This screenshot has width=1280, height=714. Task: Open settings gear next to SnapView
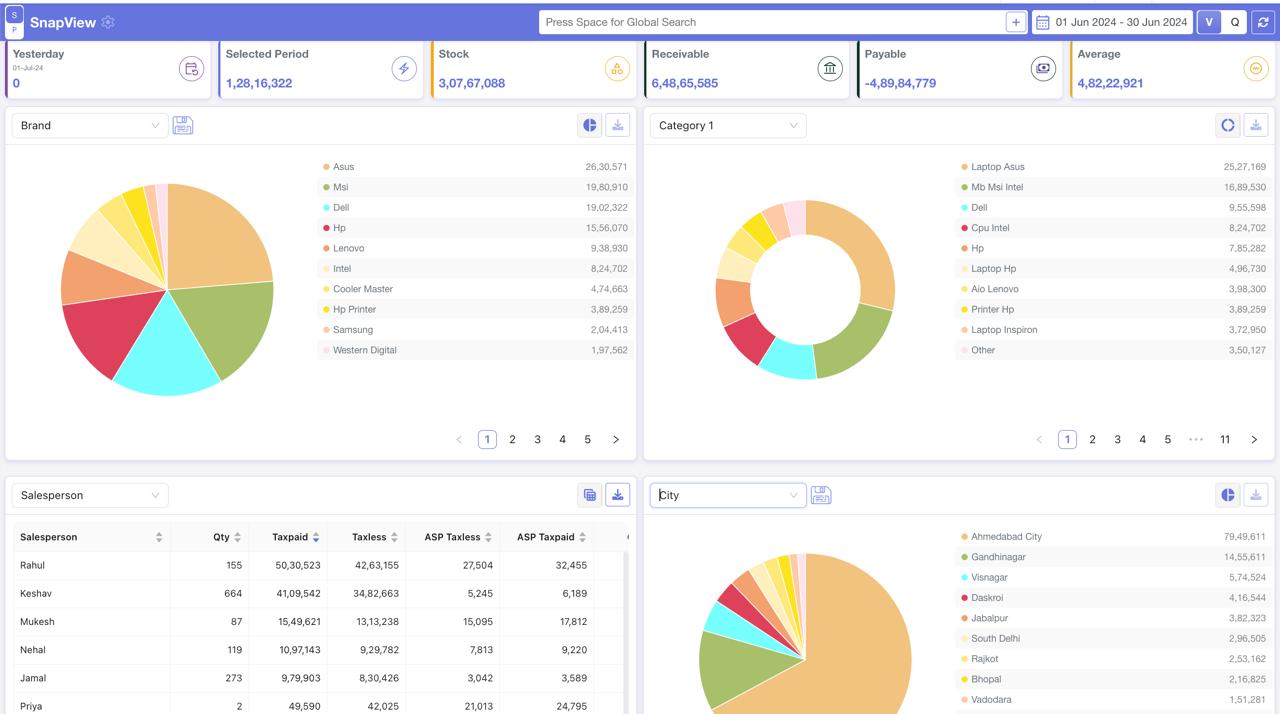point(108,22)
